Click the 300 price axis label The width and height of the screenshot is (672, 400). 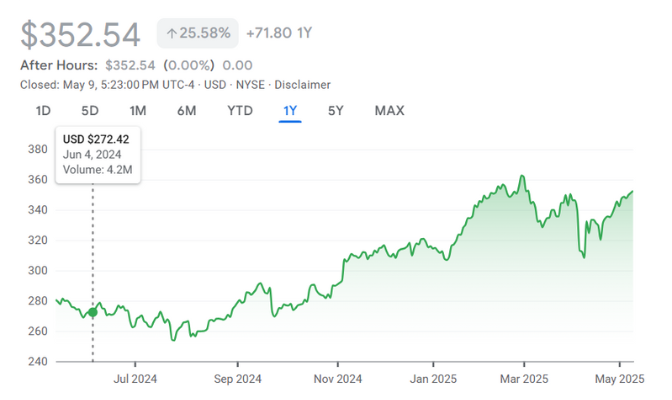pyautogui.click(x=38, y=271)
